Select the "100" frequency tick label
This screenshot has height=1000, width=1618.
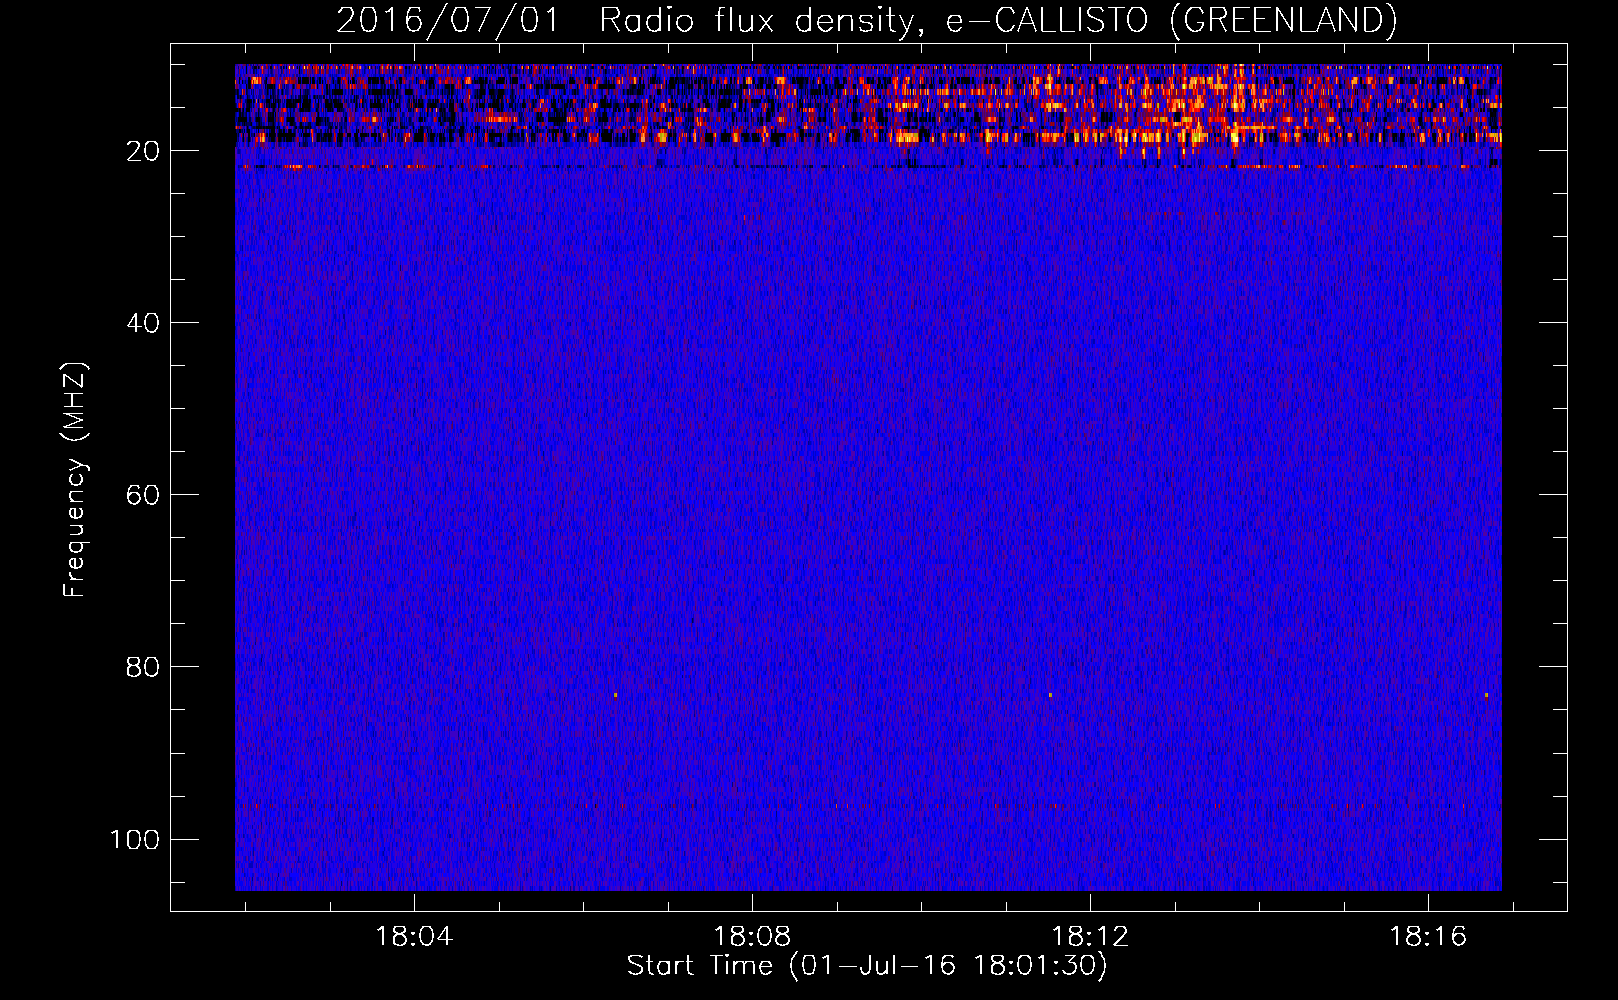[x=135, y=839]
